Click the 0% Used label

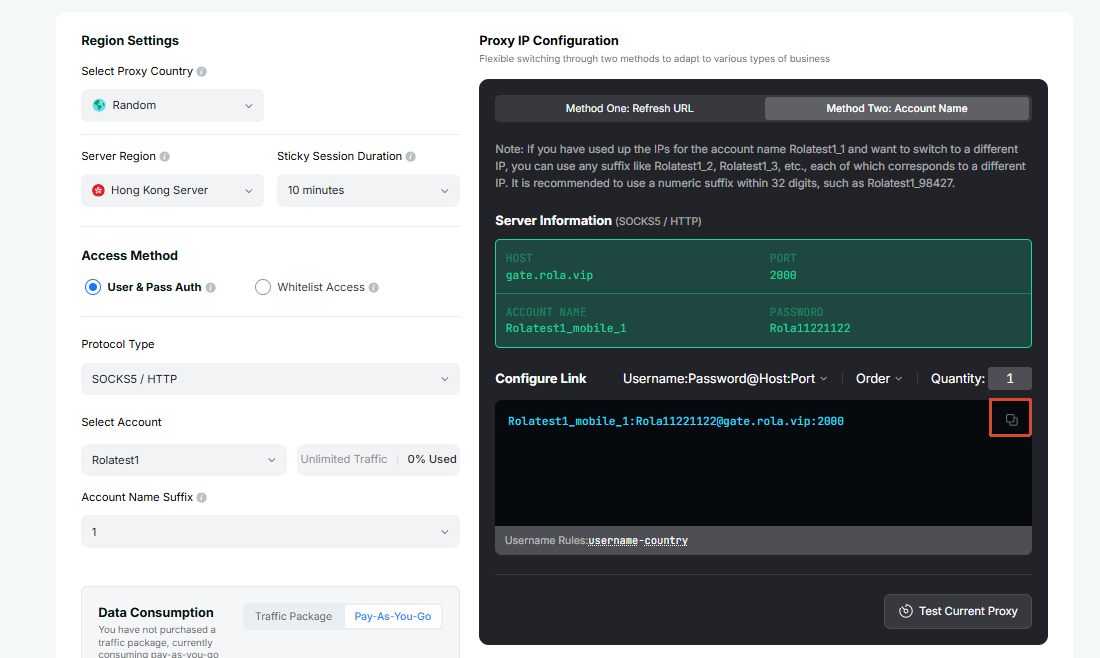[x=431, y=459]
